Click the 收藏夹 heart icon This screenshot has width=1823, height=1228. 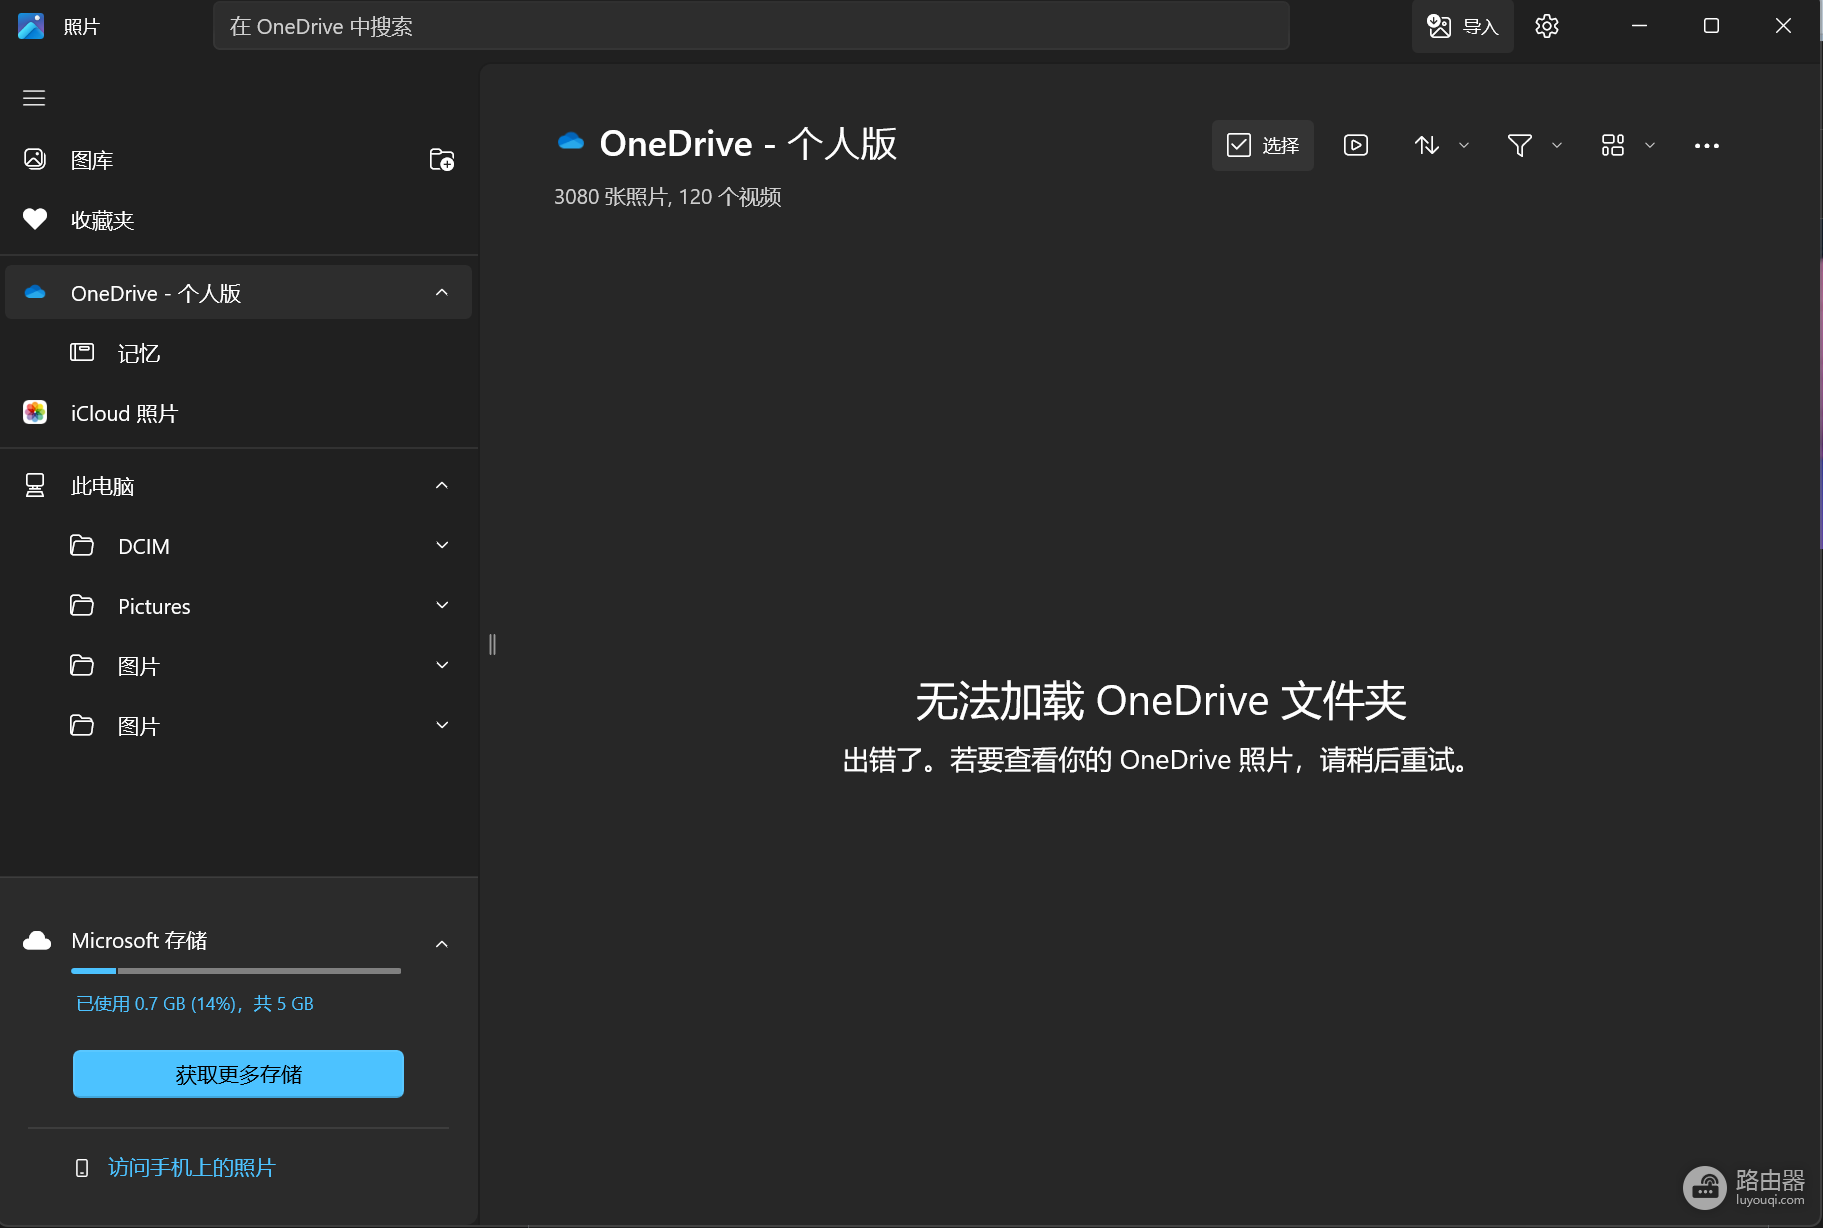pos(35,219)
